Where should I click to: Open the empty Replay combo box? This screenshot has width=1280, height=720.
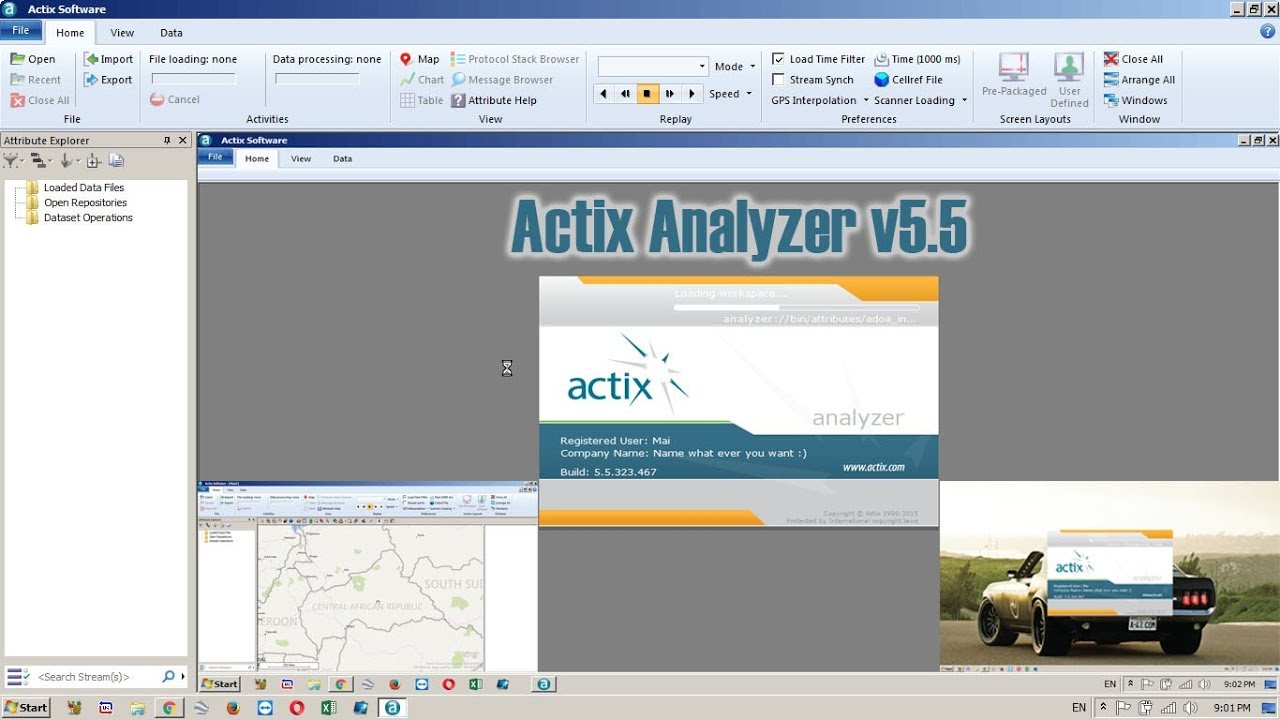(x=653, y=66)
